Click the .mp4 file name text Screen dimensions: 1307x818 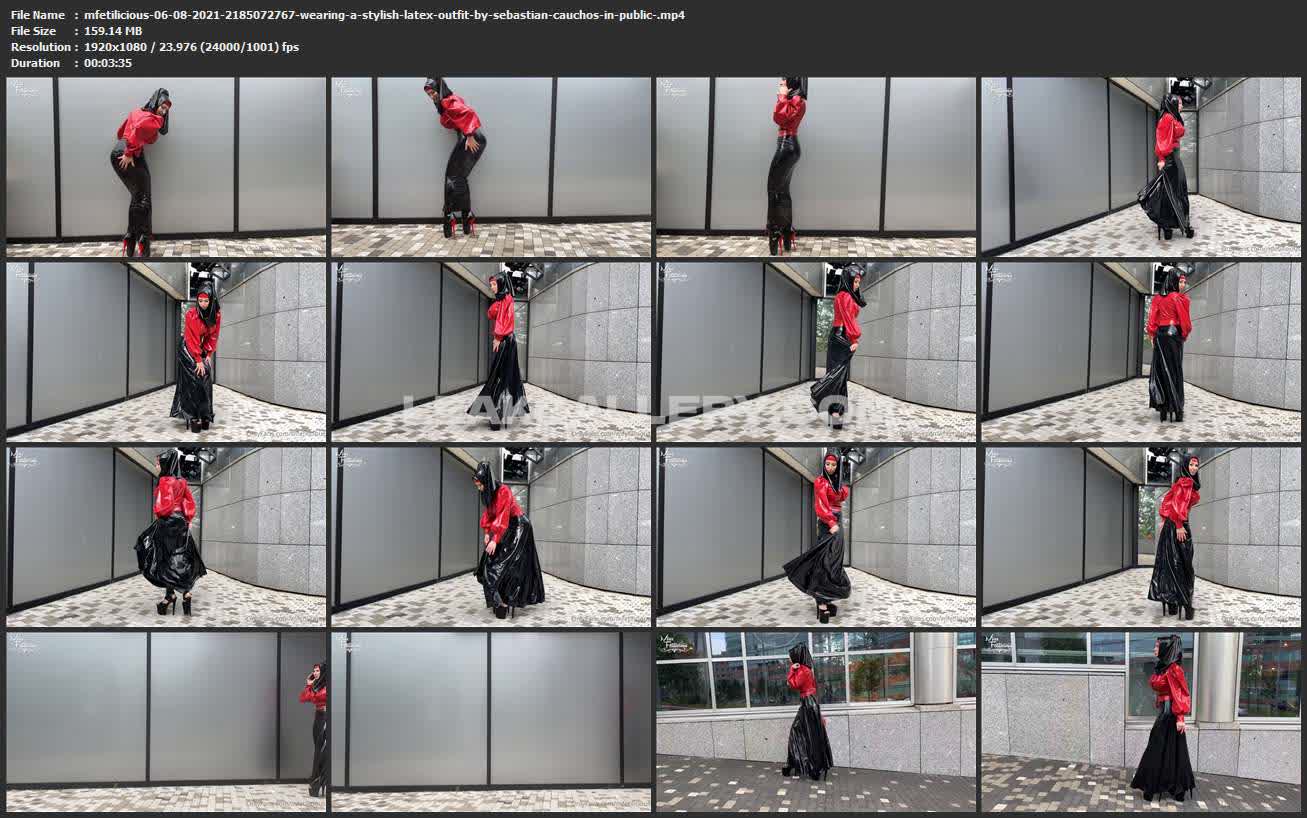pos(384,15)
